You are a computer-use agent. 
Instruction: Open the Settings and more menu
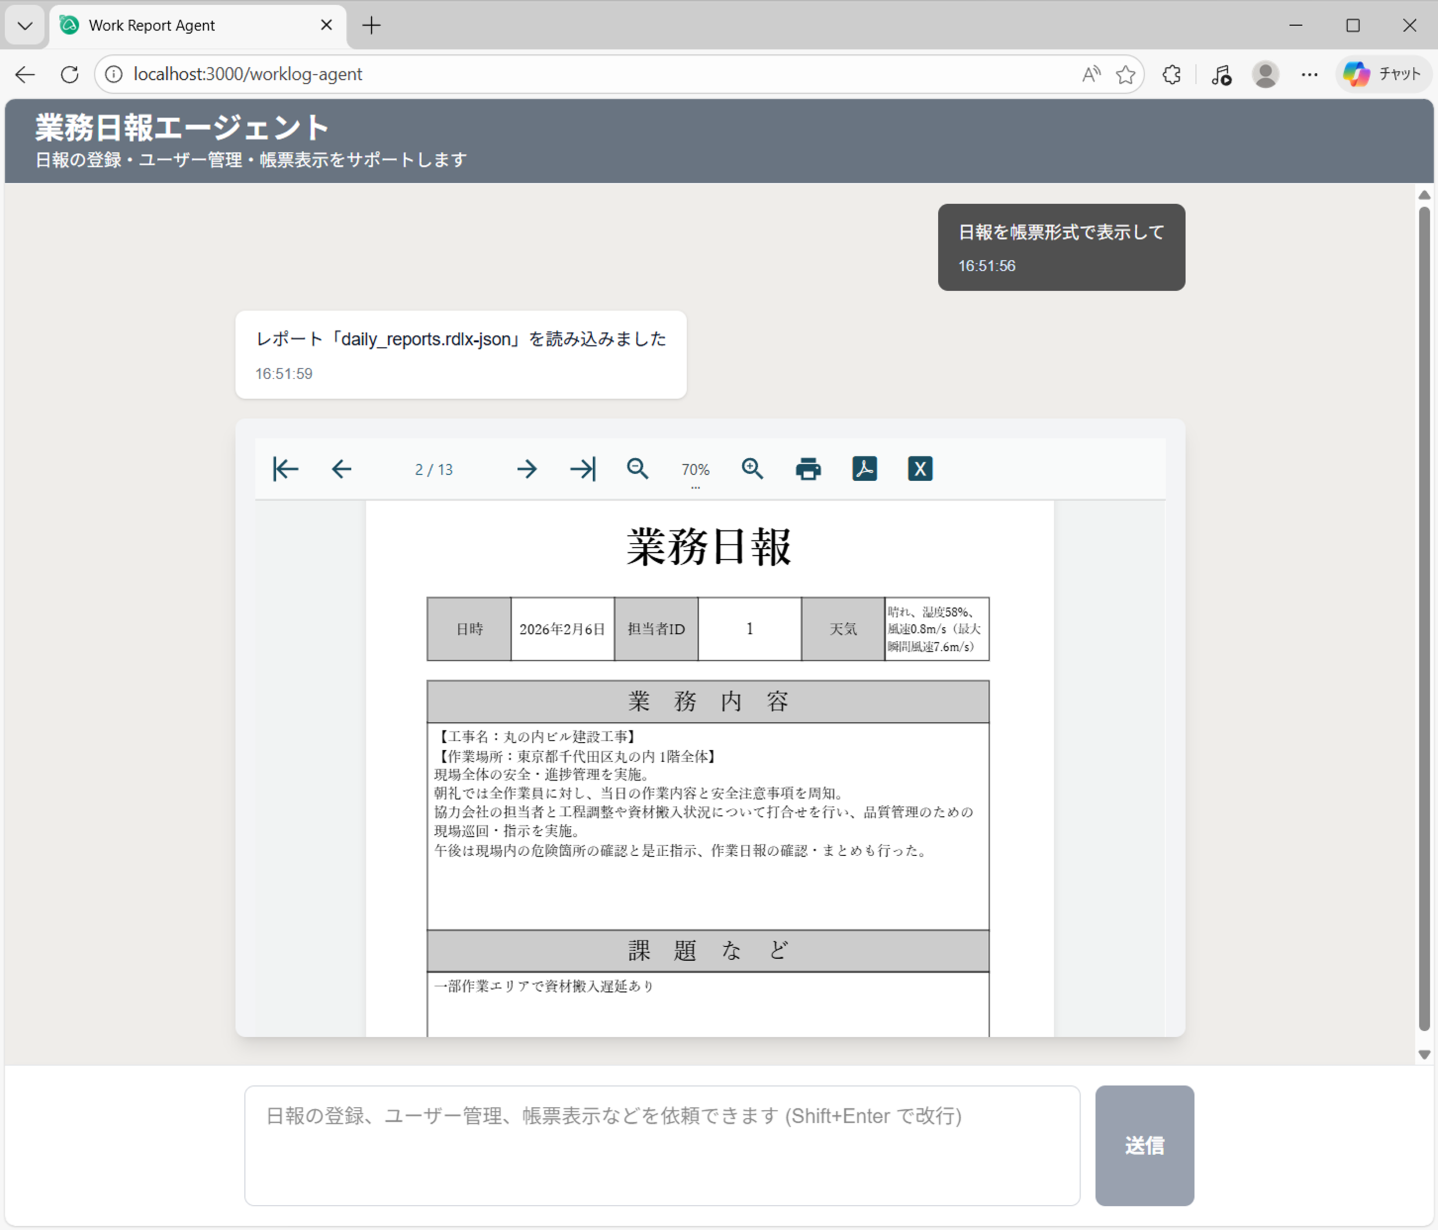(1309, 73)
